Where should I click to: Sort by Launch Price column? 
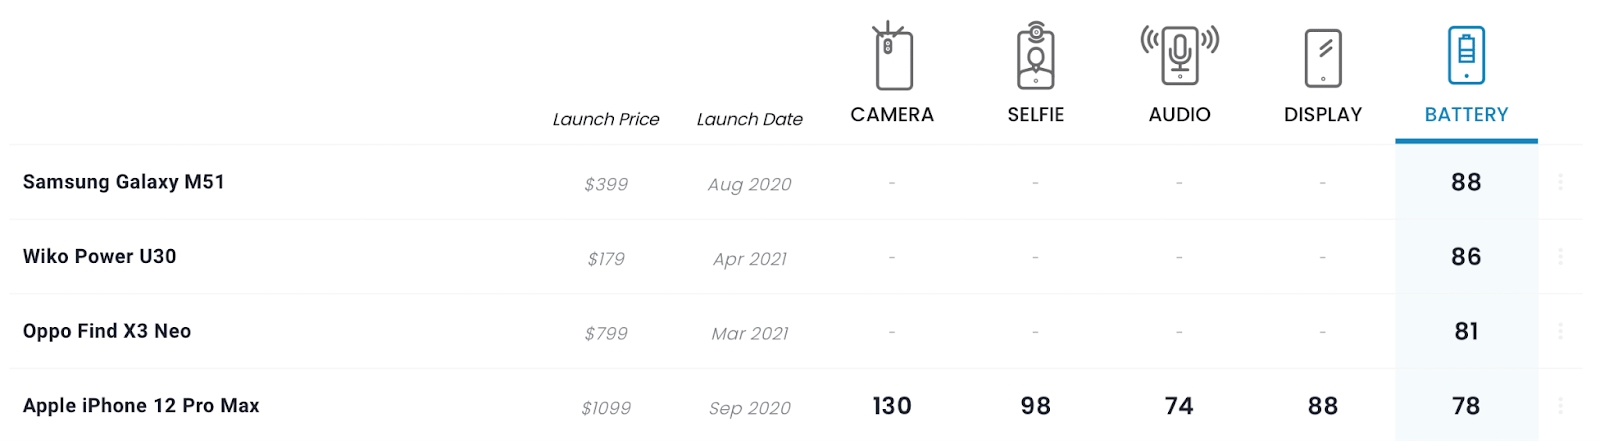pos(606,119)
